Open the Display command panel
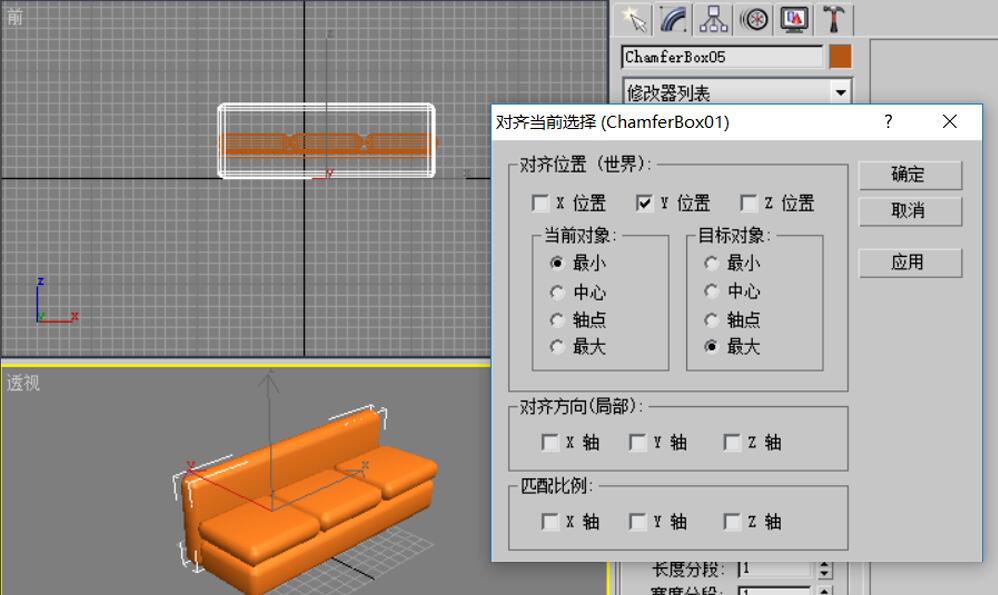The width and height of the screenshot is (998, 595). pos(793,18)
